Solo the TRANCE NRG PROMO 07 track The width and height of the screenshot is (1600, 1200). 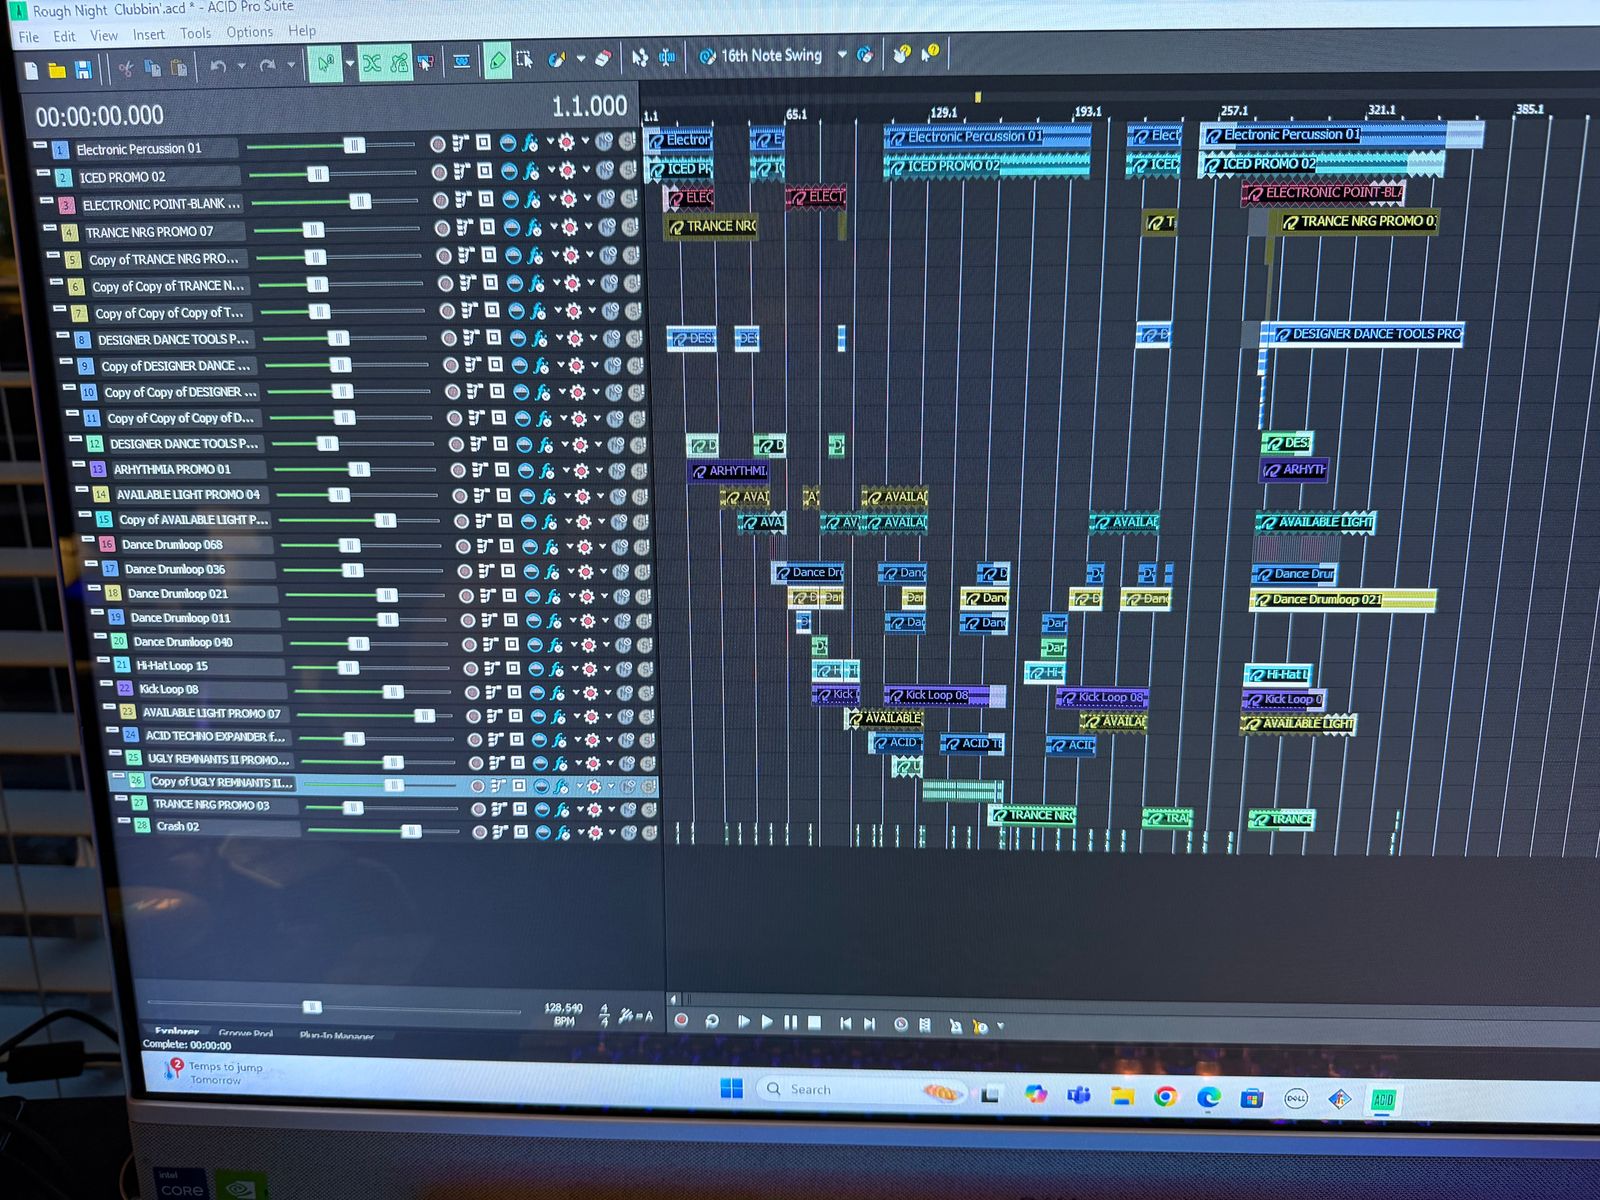tap(630, 227)
